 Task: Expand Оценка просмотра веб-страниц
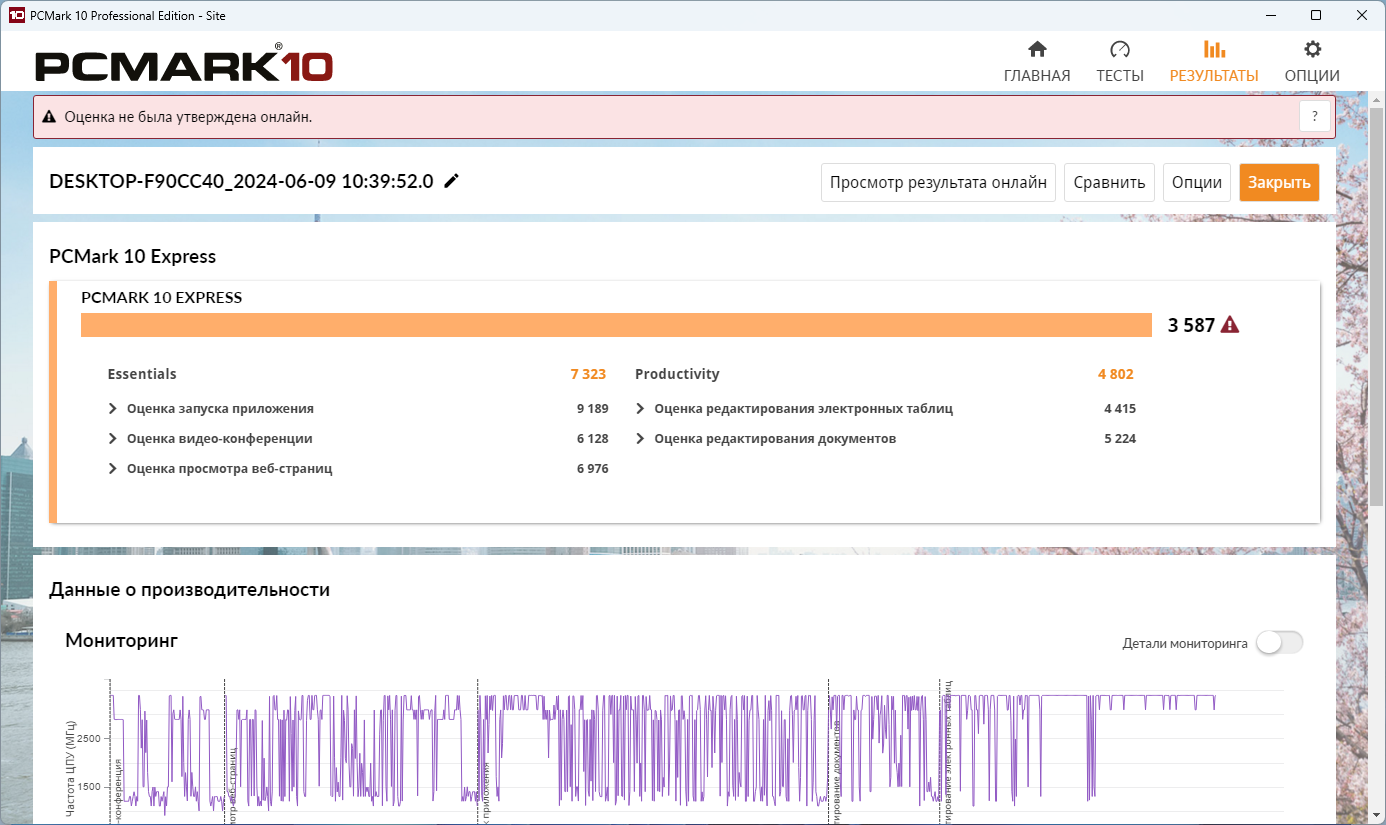coord(113,469)
